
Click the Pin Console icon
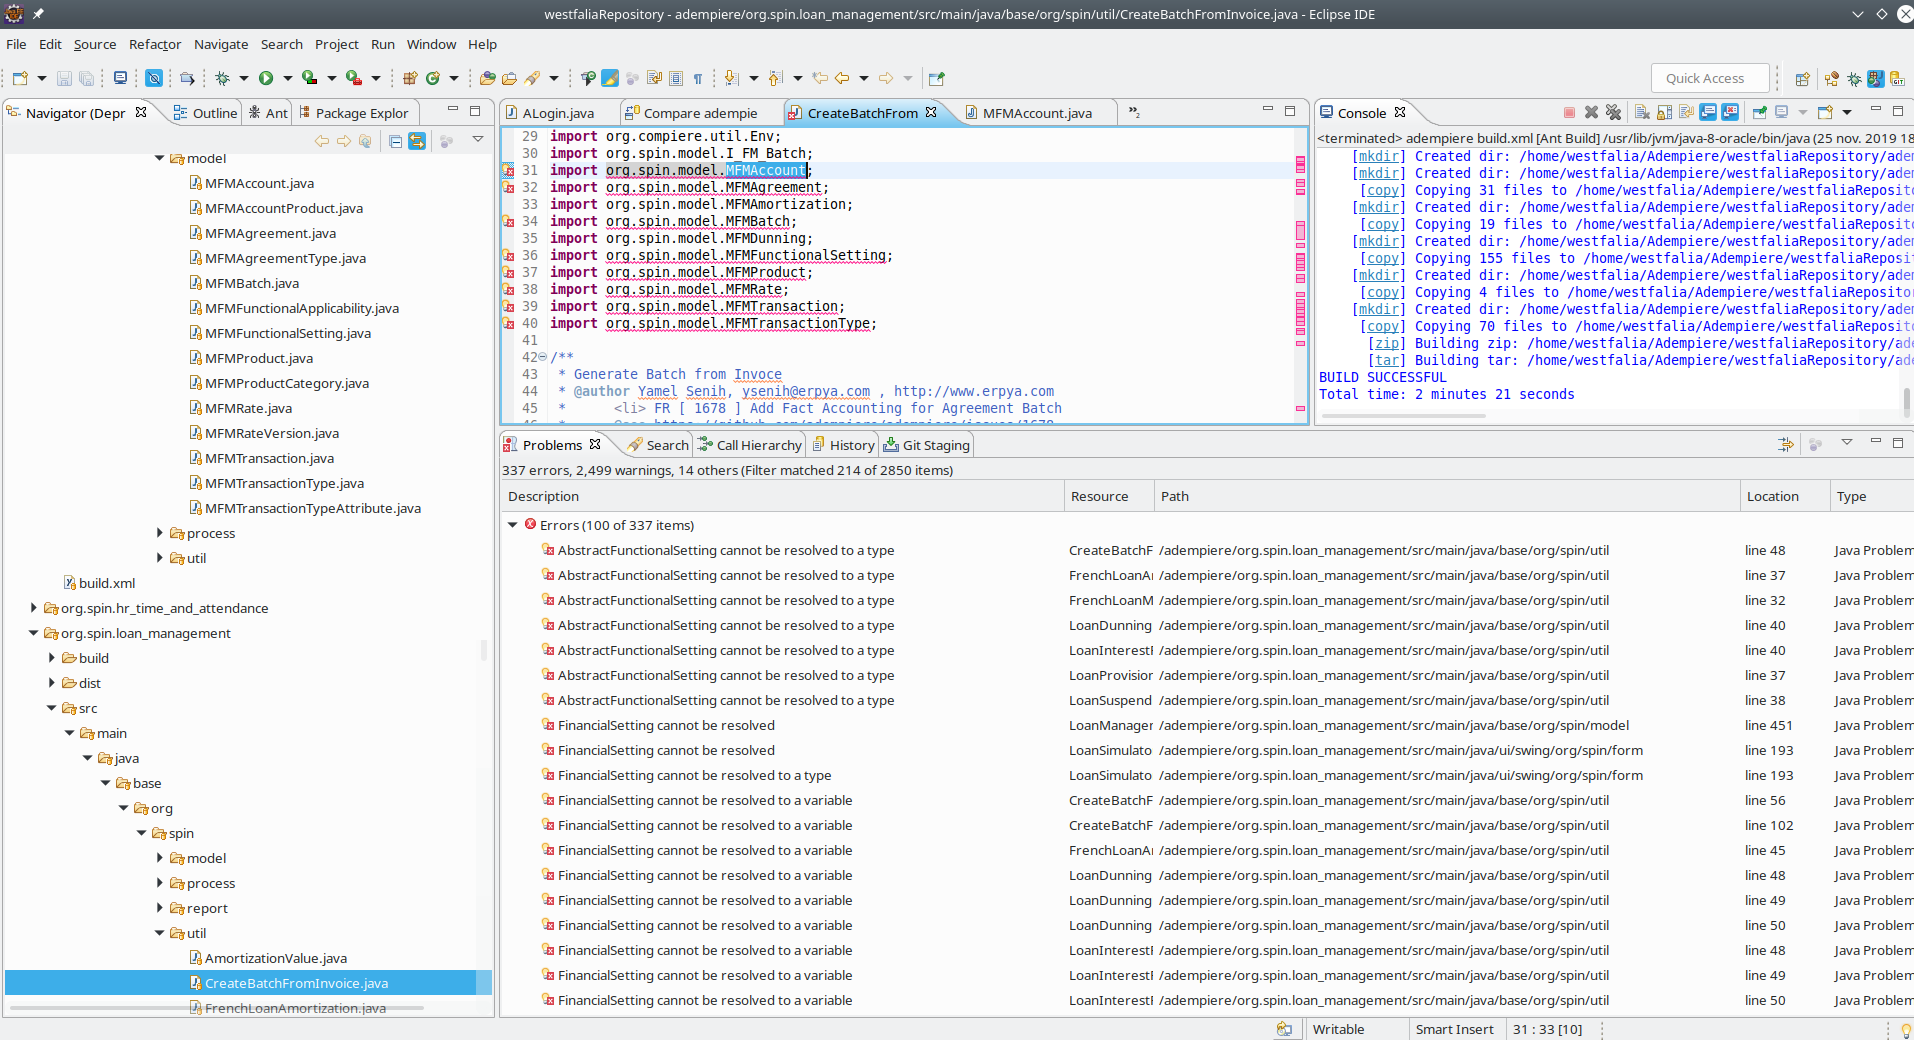click(1759, 112)
